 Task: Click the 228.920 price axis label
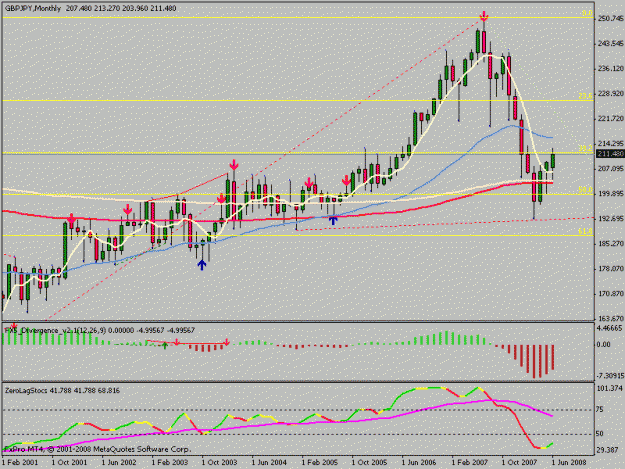pos(611,94)
